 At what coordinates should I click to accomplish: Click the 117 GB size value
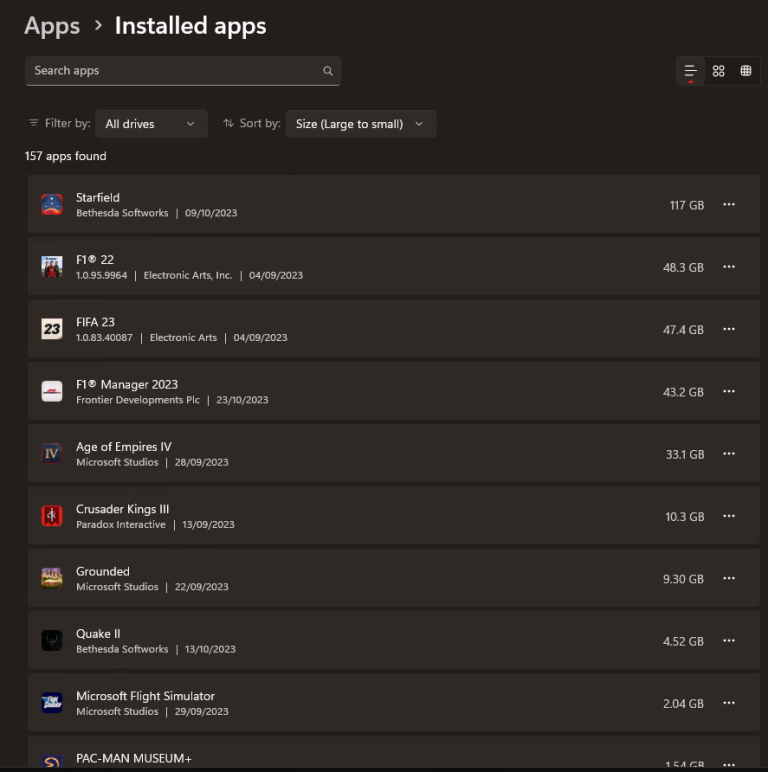point(687,205)
